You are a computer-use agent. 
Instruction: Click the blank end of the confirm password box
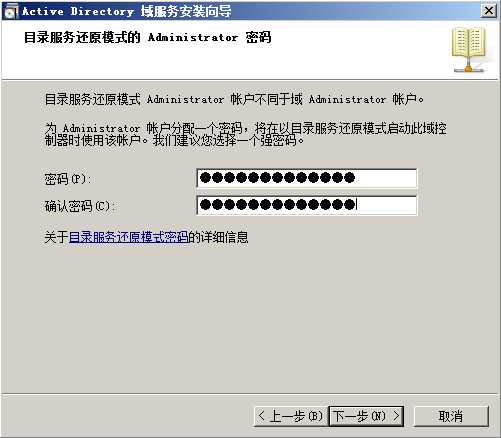(386, 205)
